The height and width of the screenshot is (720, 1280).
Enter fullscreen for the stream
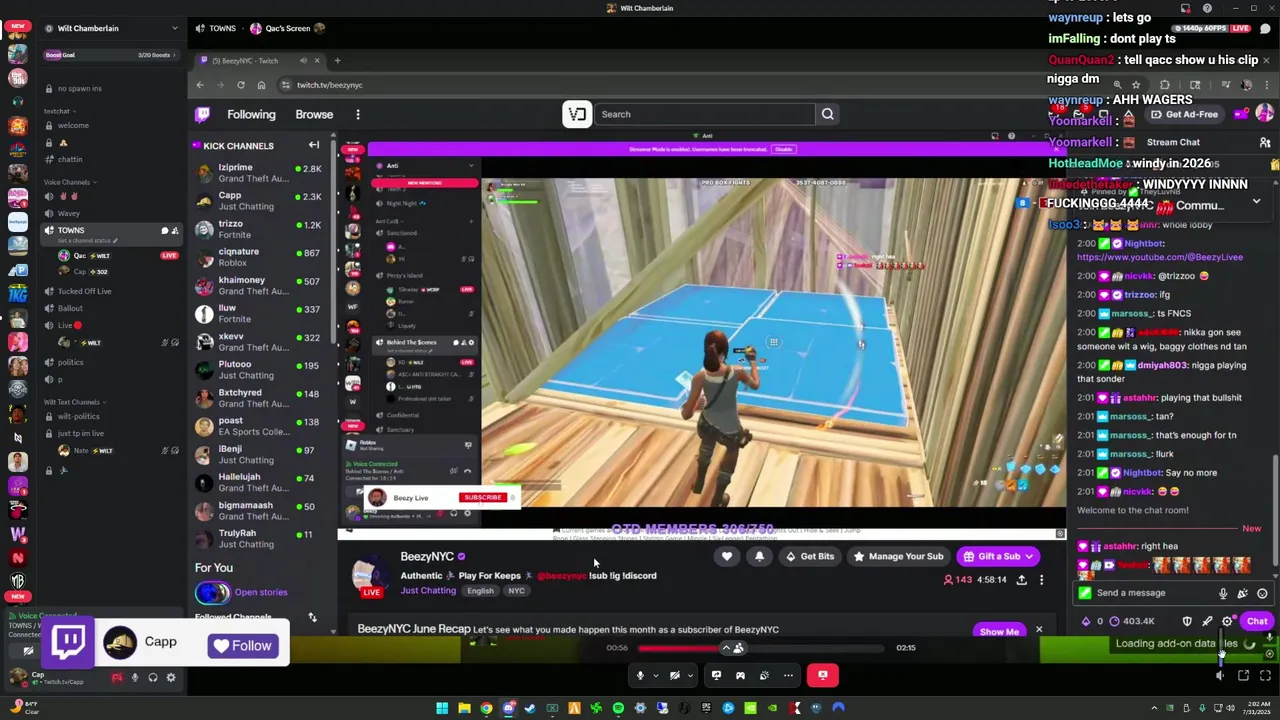tap(1265, 676)
